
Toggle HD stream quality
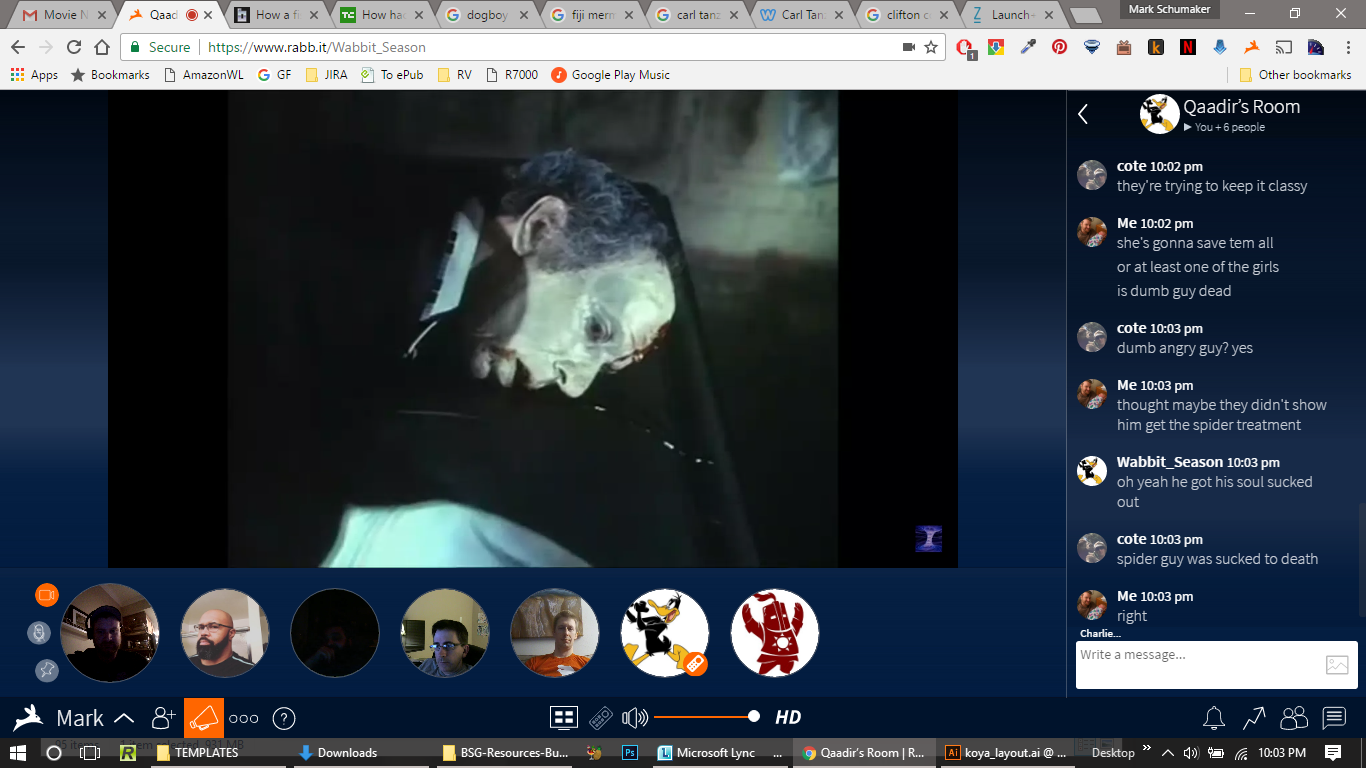(788, 717)
